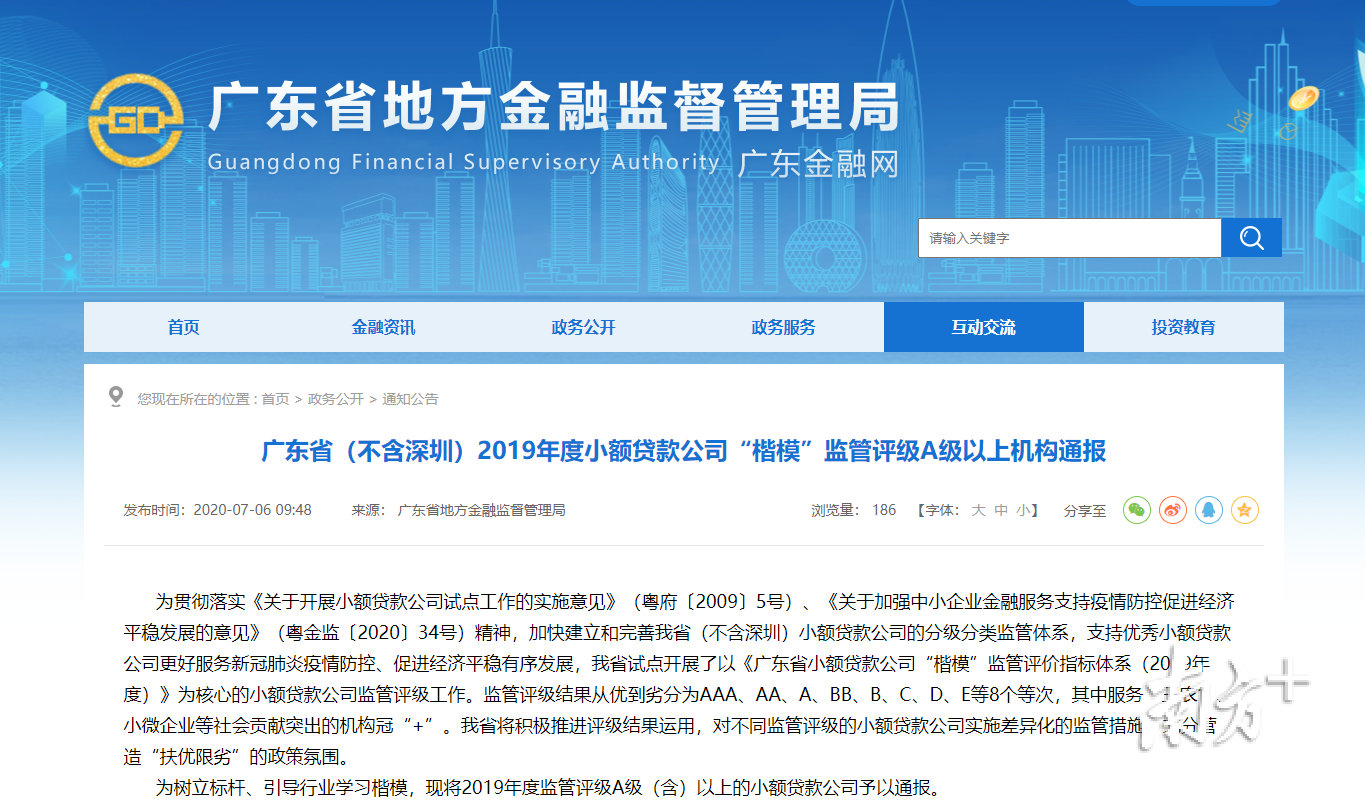This screenshot has height=807, width=1365.
Task: Click the star share icon
Action: point(1244,510)
